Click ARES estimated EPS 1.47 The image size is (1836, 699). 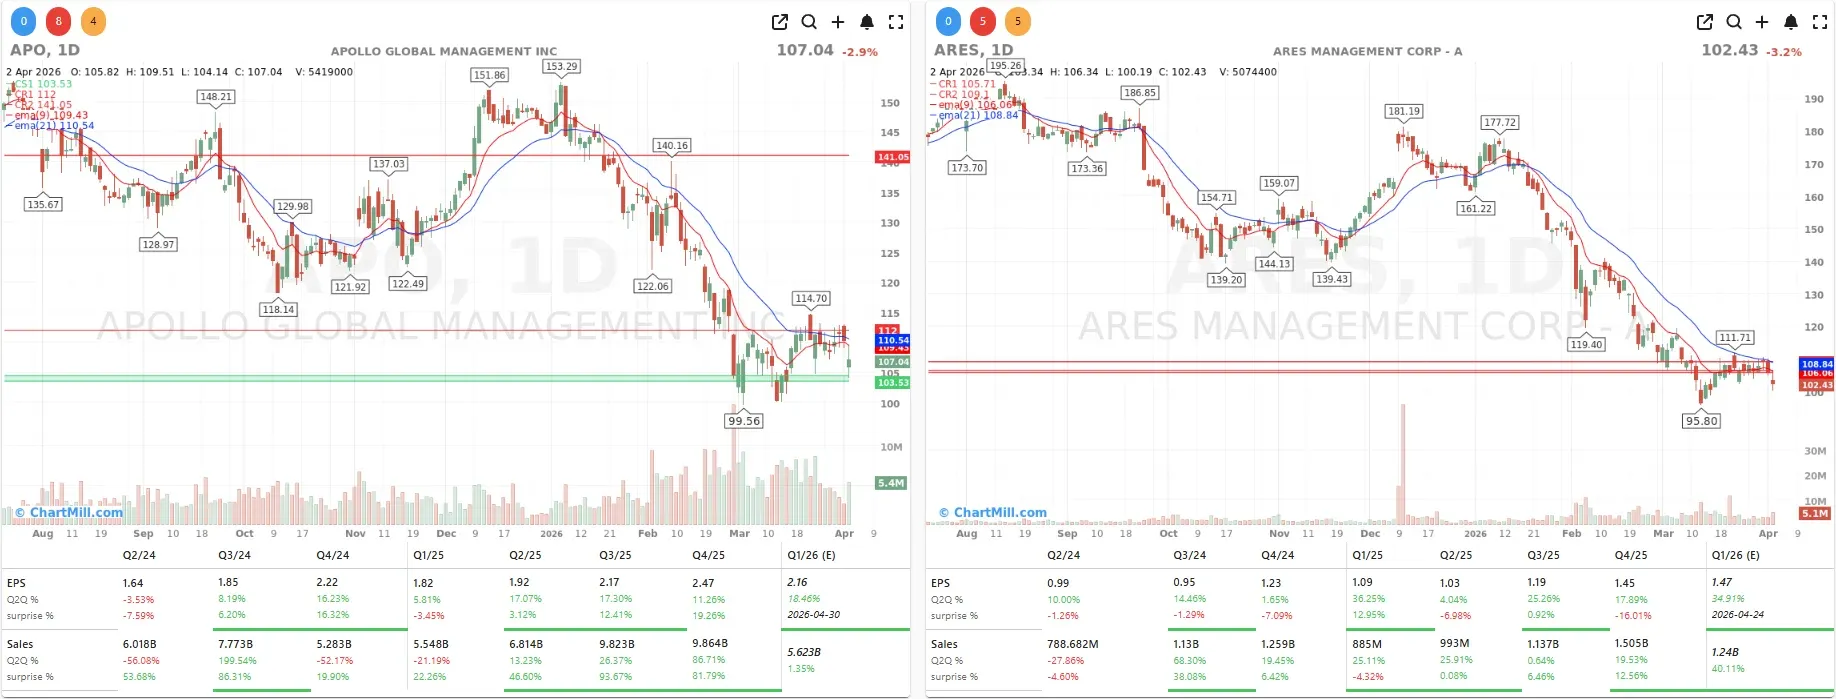pos(1721,582)
